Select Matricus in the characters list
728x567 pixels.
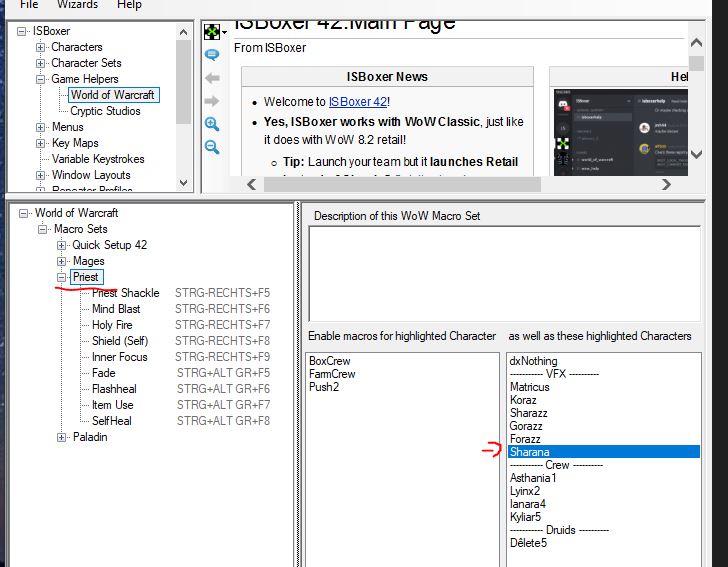tap(529, 387)
